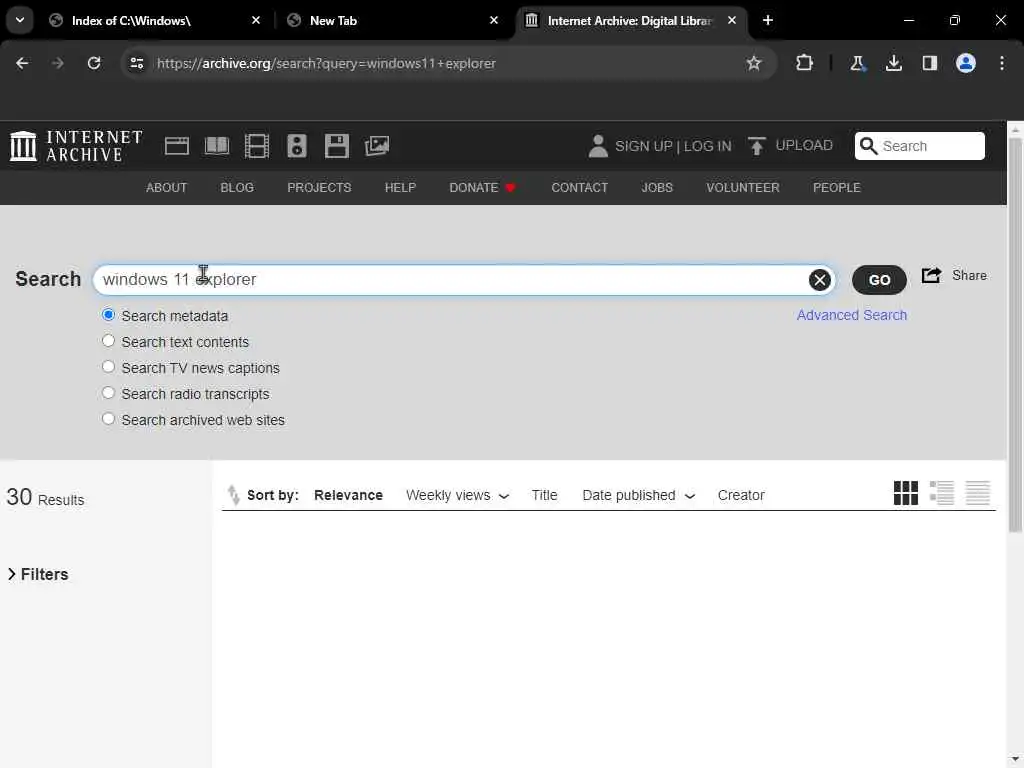Close the Index of C:\Windows\ tab
The width and height of the screenshot is (1024, 768).
256,20
